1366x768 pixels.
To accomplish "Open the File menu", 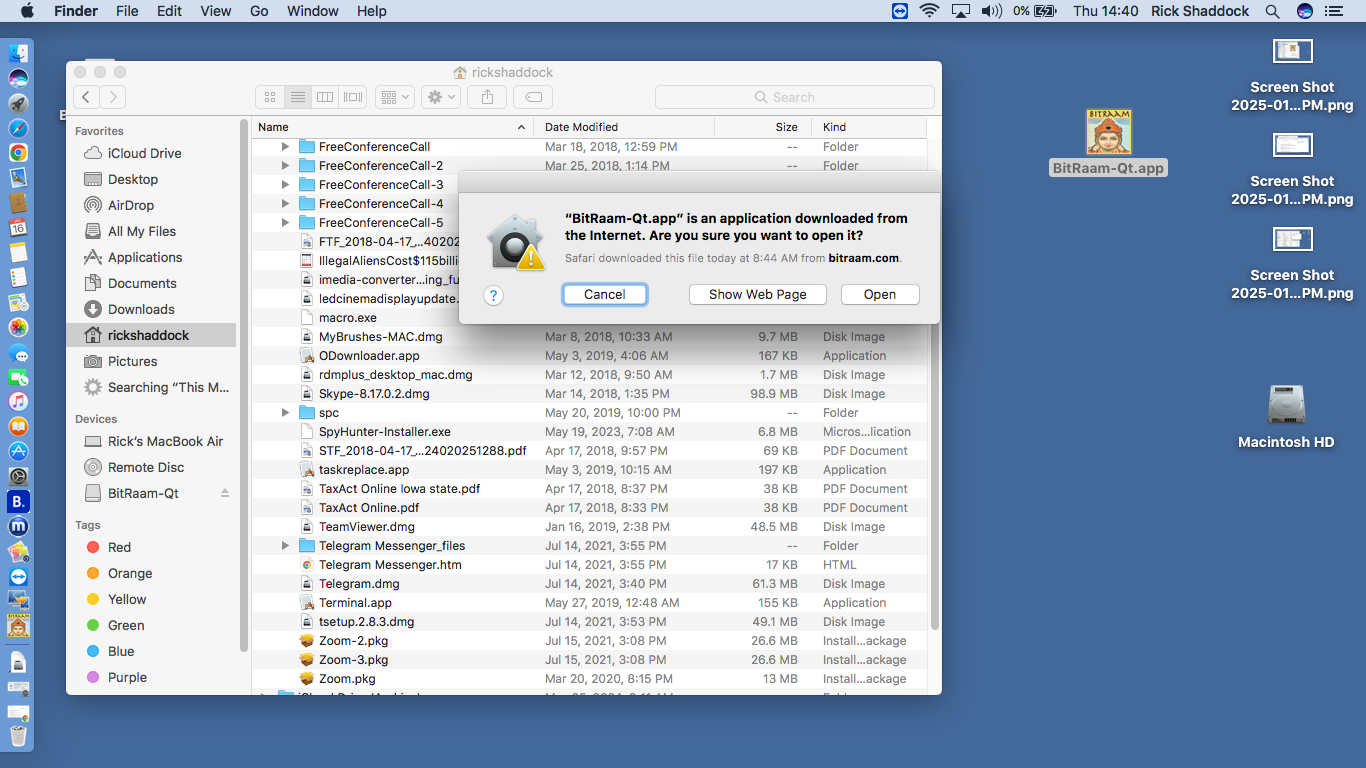I will click(127, 11).
